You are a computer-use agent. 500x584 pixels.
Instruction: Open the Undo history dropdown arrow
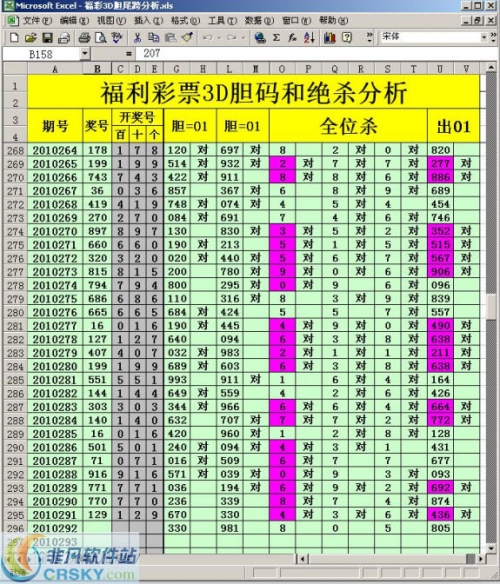click(219, 38)
